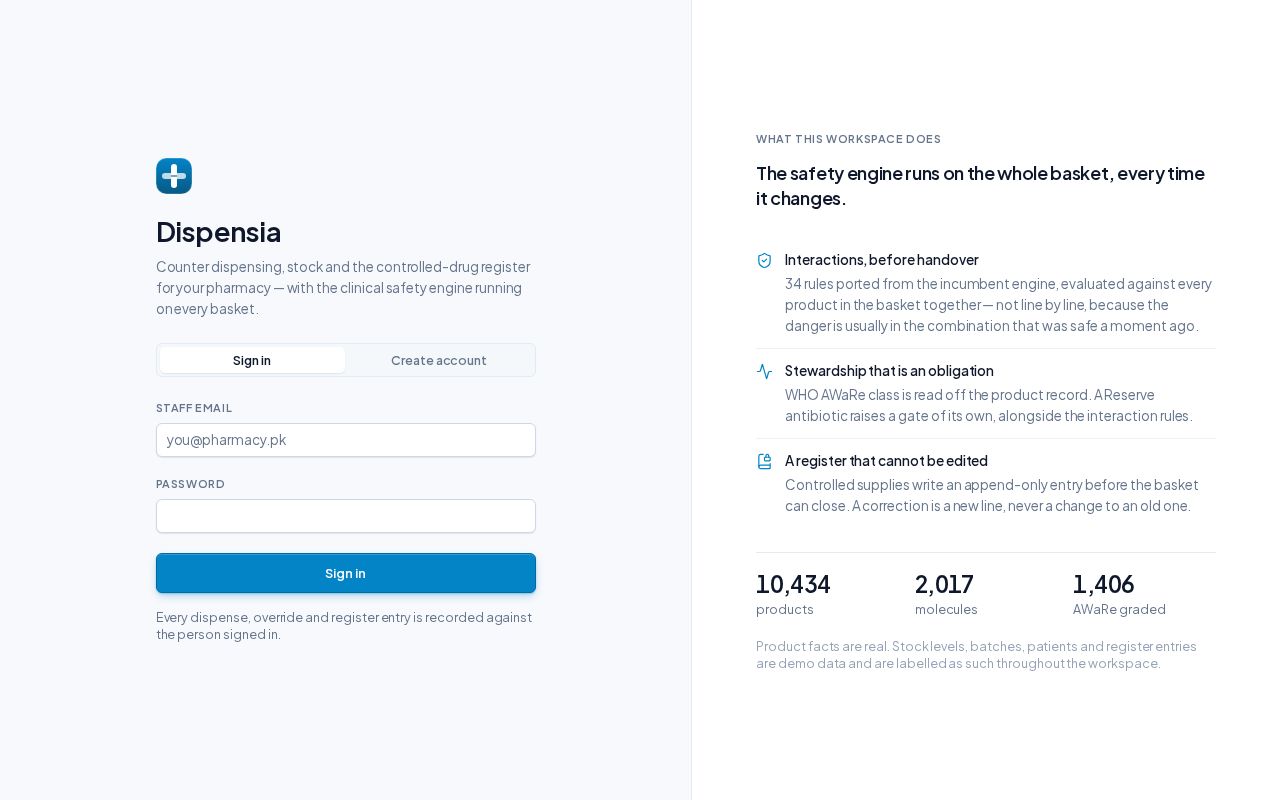Image resolution: width=1280 pixels, height=800 pixels.
Task: Click the 2,017 molecules statistic
Action: click(x=946, y=594)
